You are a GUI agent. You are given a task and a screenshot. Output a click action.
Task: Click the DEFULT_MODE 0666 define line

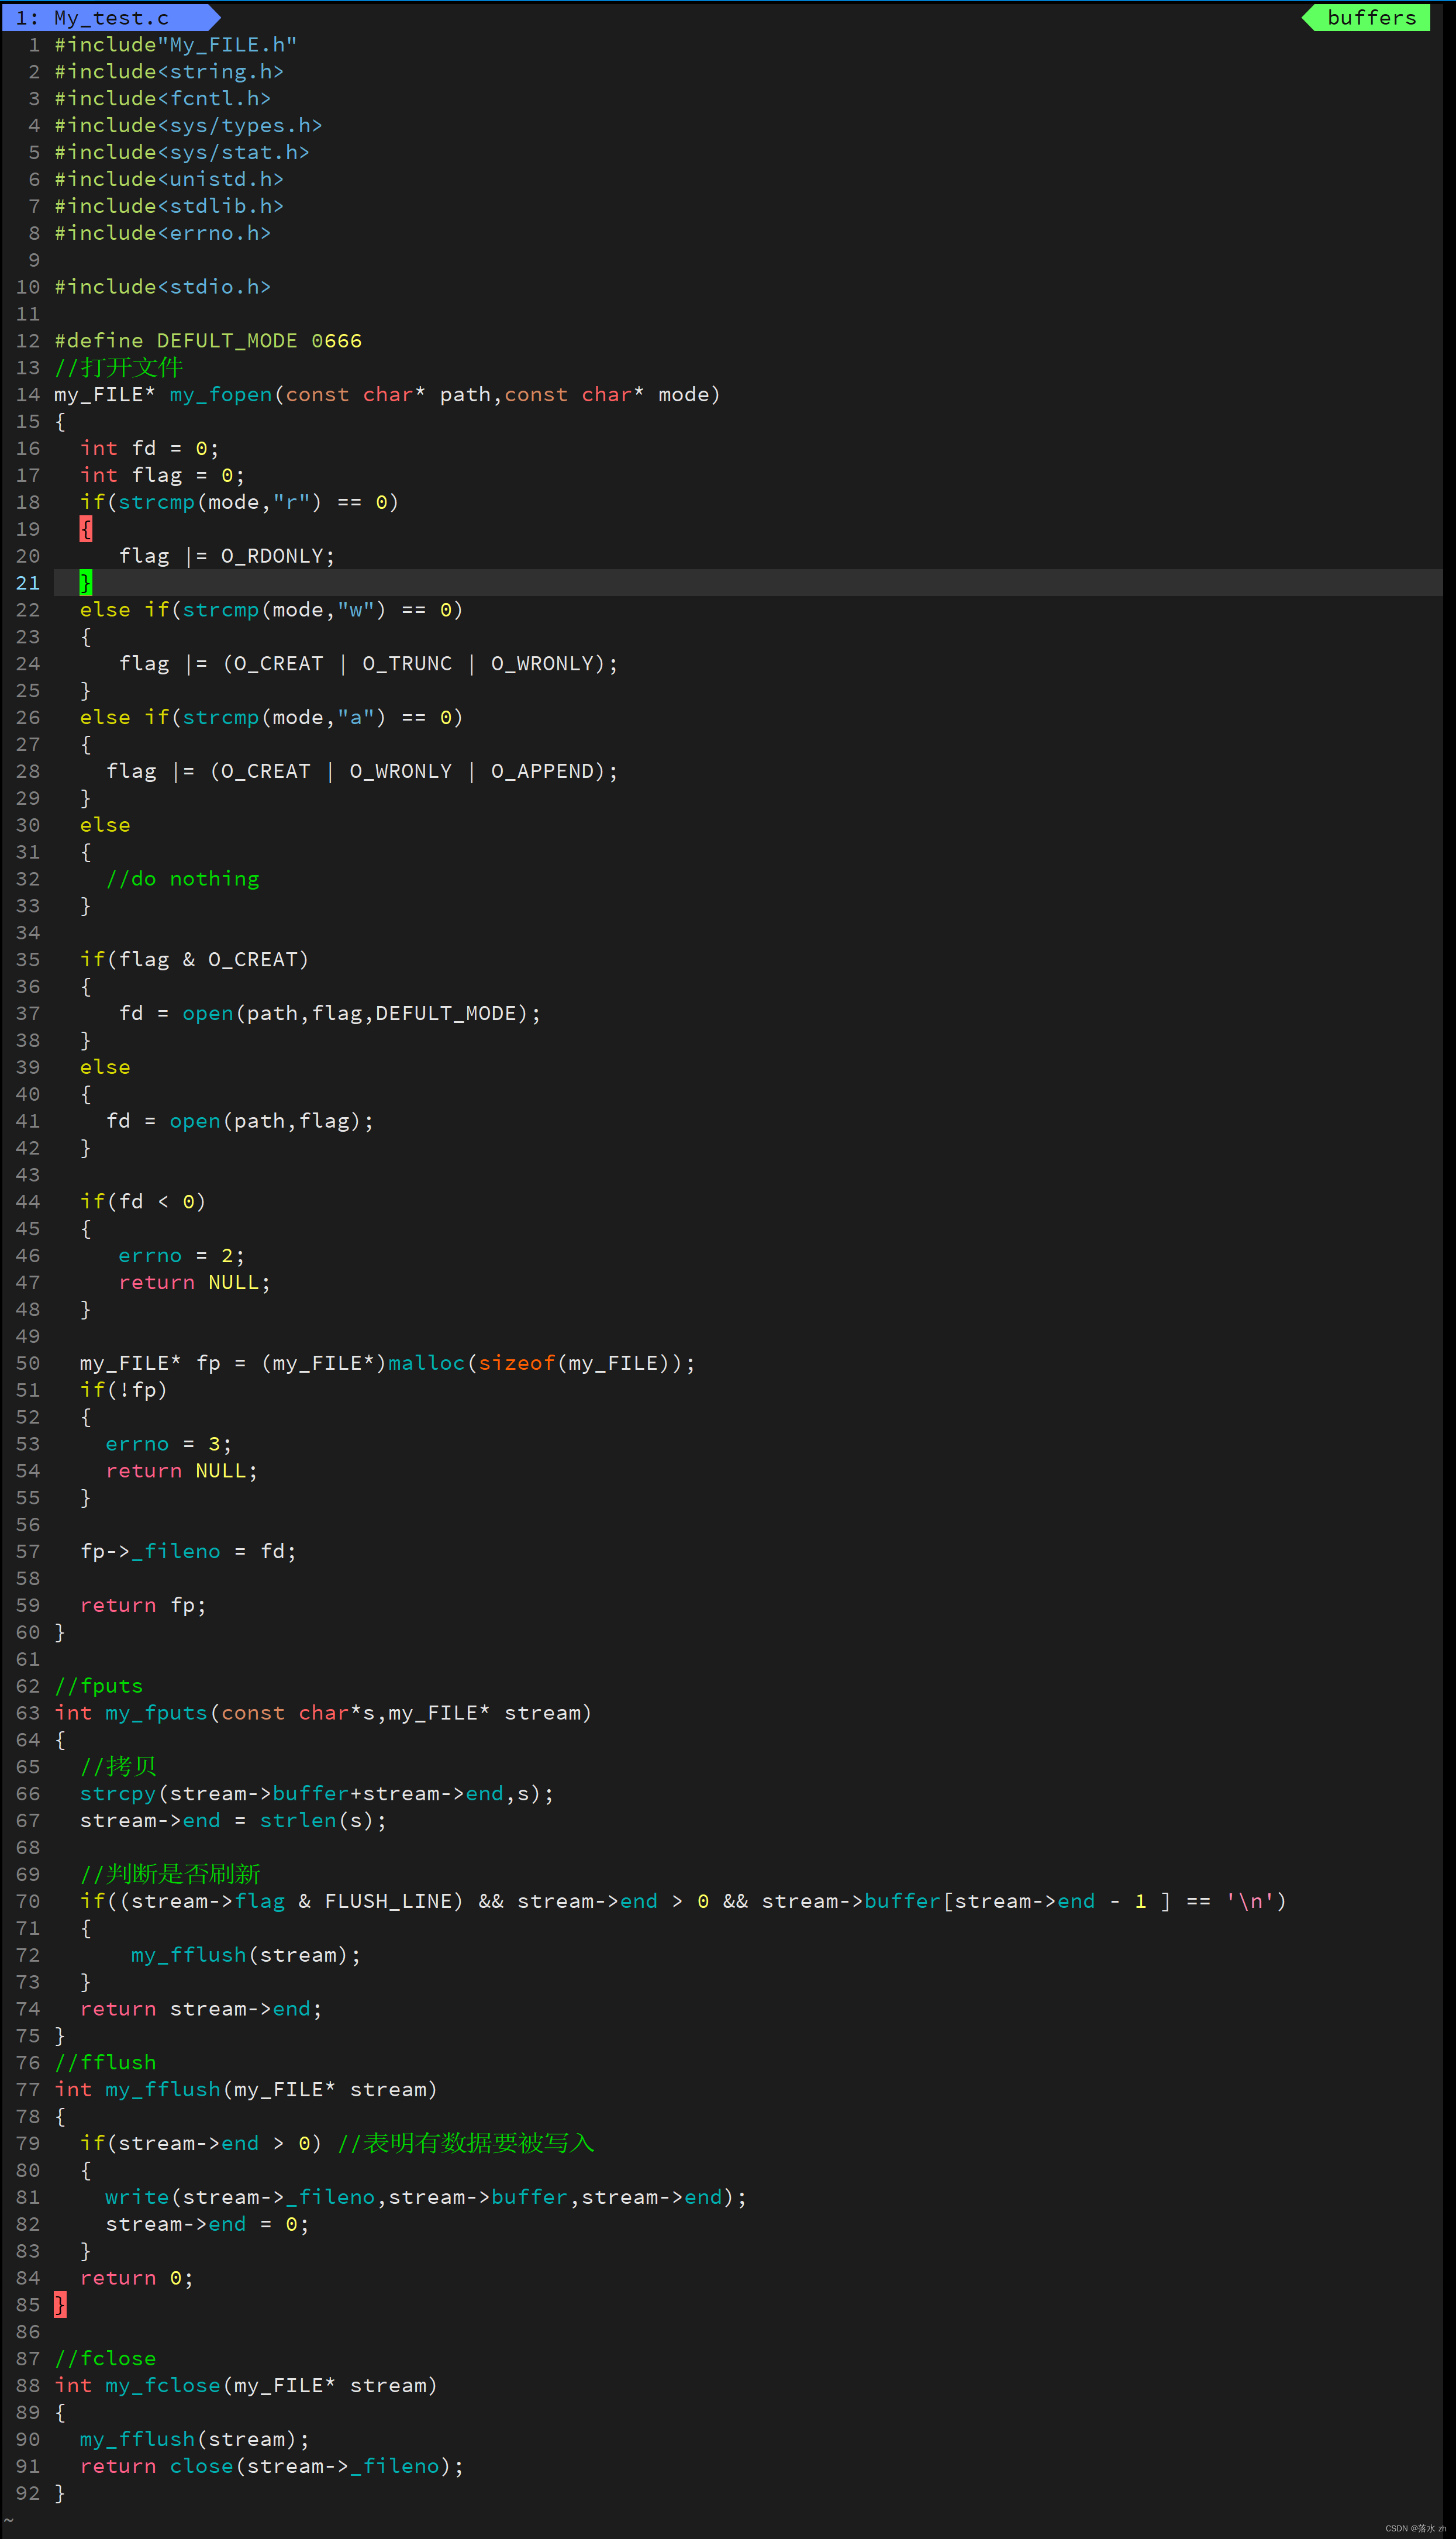click(x=208, y=341)
